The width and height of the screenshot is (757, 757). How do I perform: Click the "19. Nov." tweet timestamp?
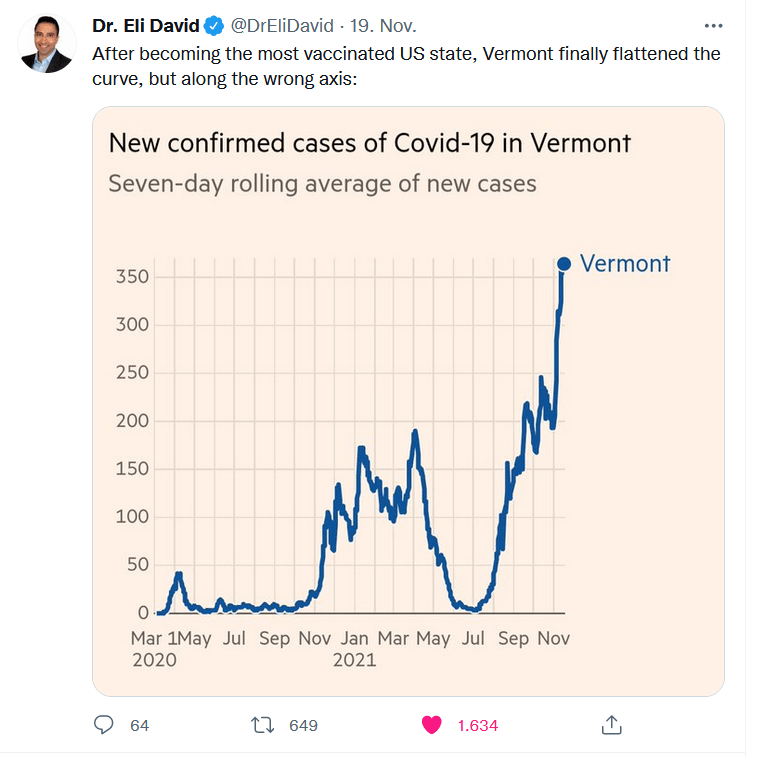tap(383, 26)
